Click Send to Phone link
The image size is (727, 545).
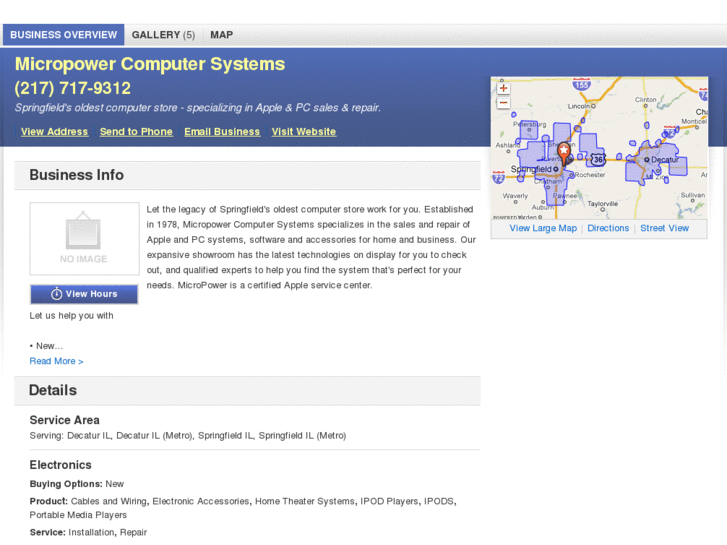click(x=136, y=132)
